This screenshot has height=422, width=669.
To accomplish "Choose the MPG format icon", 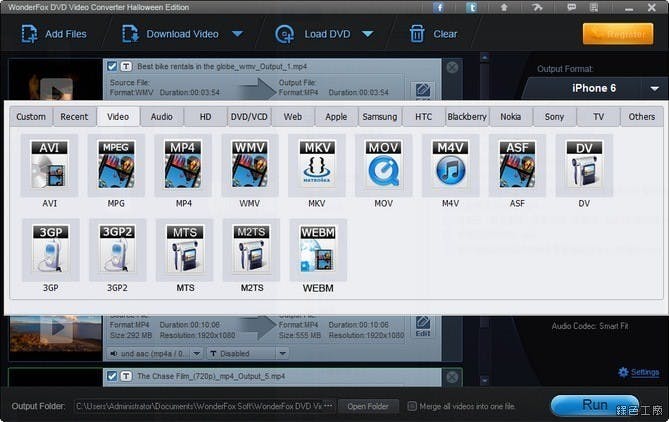I will tap(116, 166).
